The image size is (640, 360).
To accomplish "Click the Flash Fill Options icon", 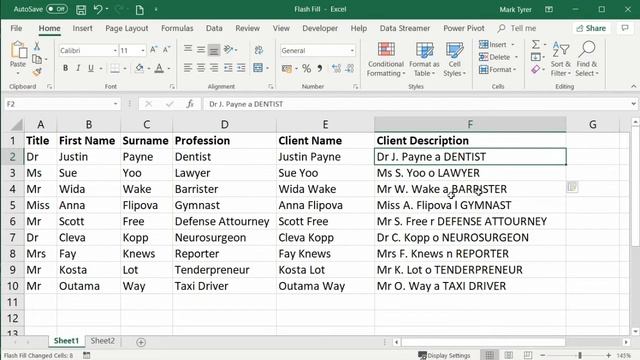I will [x=572, y=187].
